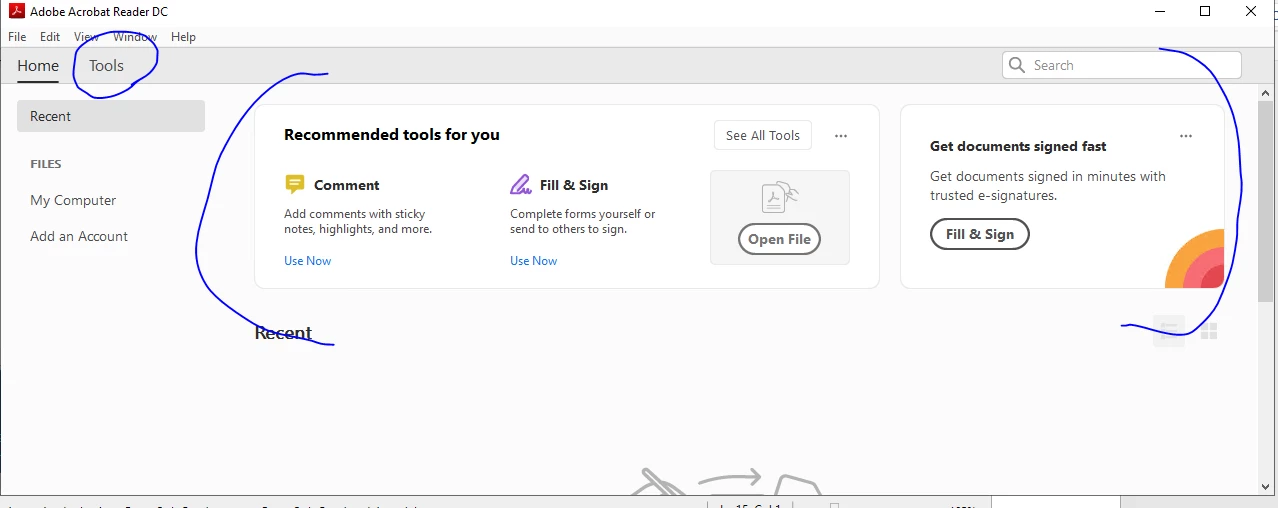Click the vertical scrollbar thumb

point(1268,200)
